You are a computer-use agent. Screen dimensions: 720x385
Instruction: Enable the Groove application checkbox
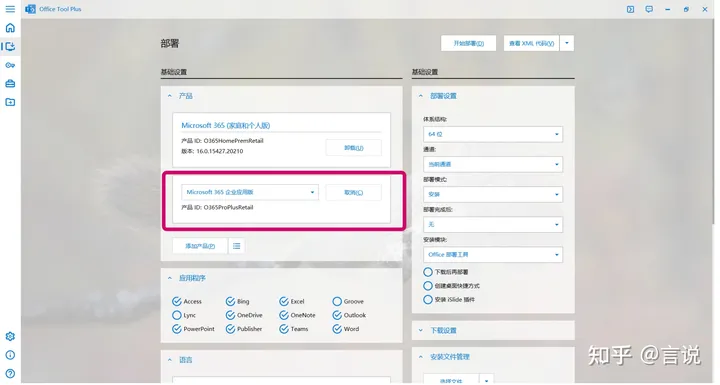[x=337, y=301]
